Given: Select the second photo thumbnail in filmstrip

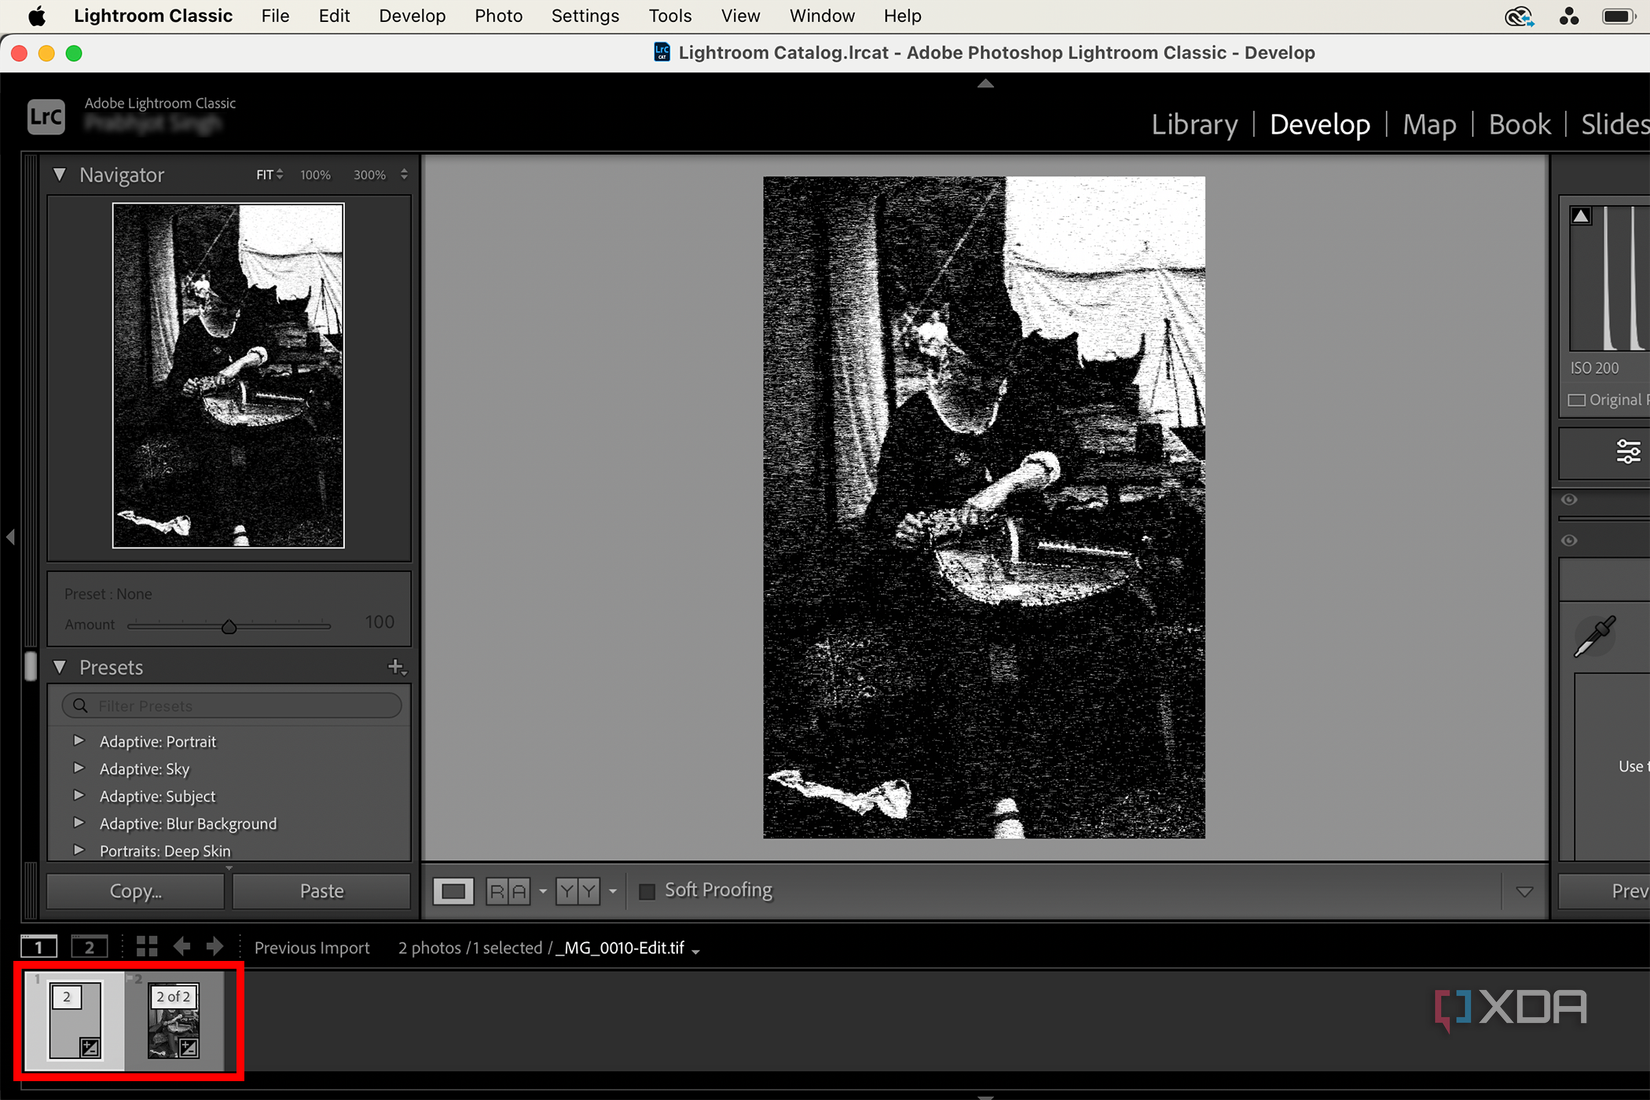Looking at the screenshot, I should 174,1021.
